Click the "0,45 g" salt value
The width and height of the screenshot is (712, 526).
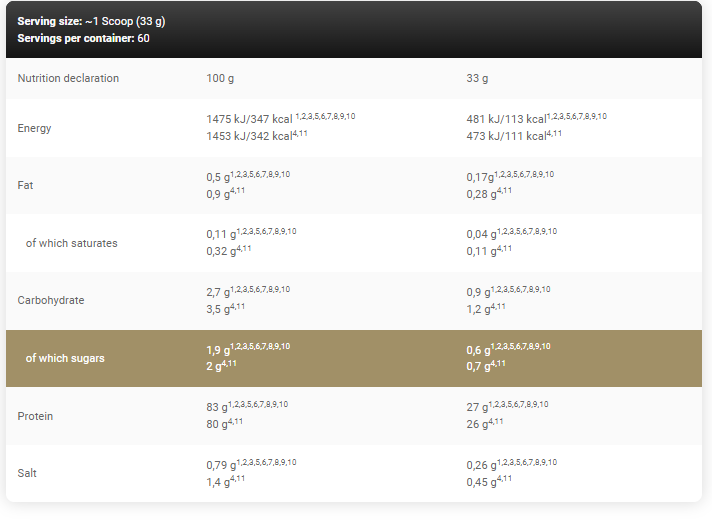click(483, 482)
